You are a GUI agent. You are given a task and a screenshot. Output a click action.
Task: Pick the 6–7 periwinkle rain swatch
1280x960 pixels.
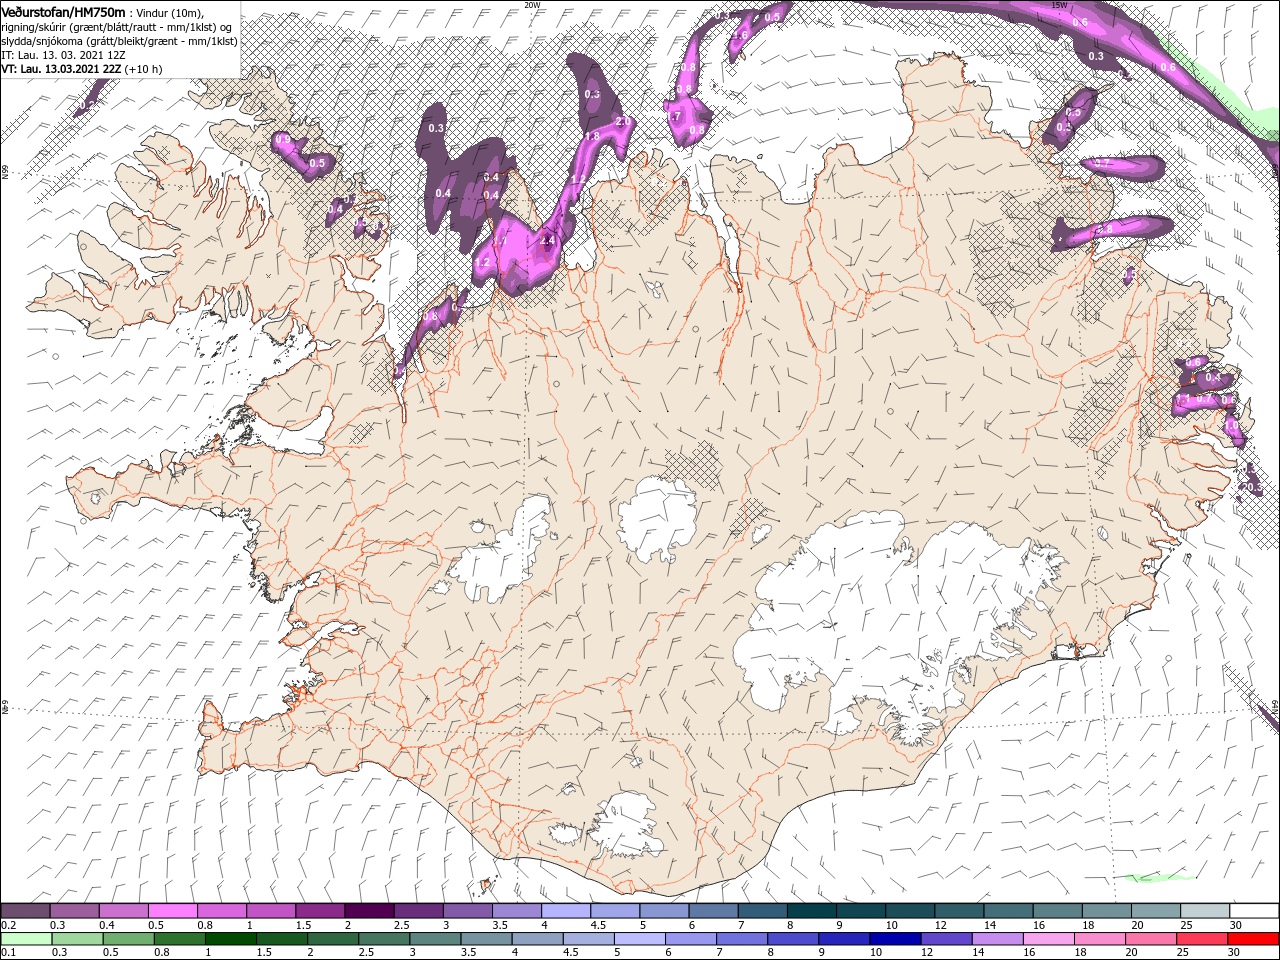pyautogui.click(x=690, y=938)
